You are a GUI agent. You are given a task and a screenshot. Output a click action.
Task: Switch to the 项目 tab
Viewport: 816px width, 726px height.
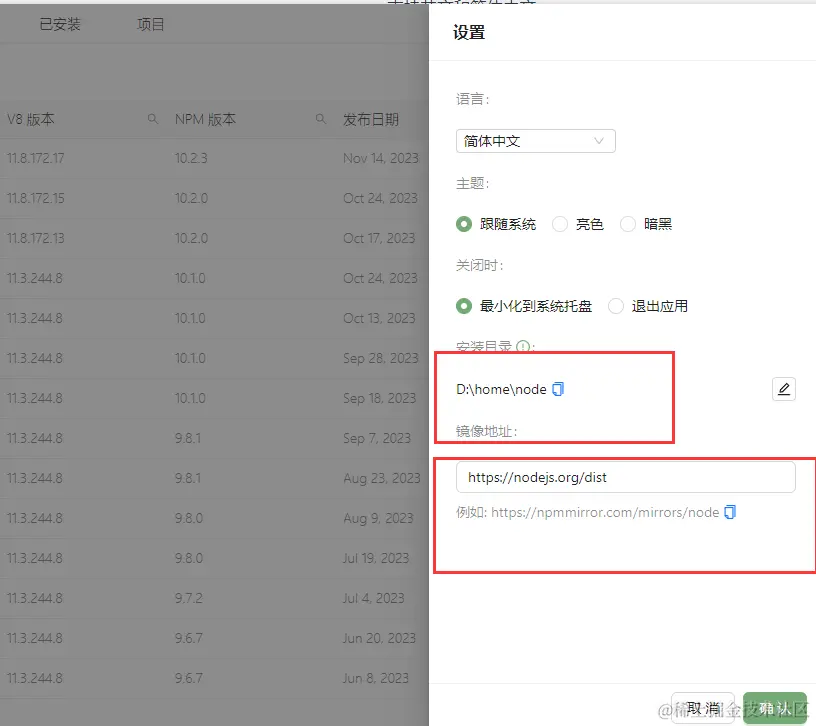150,24
